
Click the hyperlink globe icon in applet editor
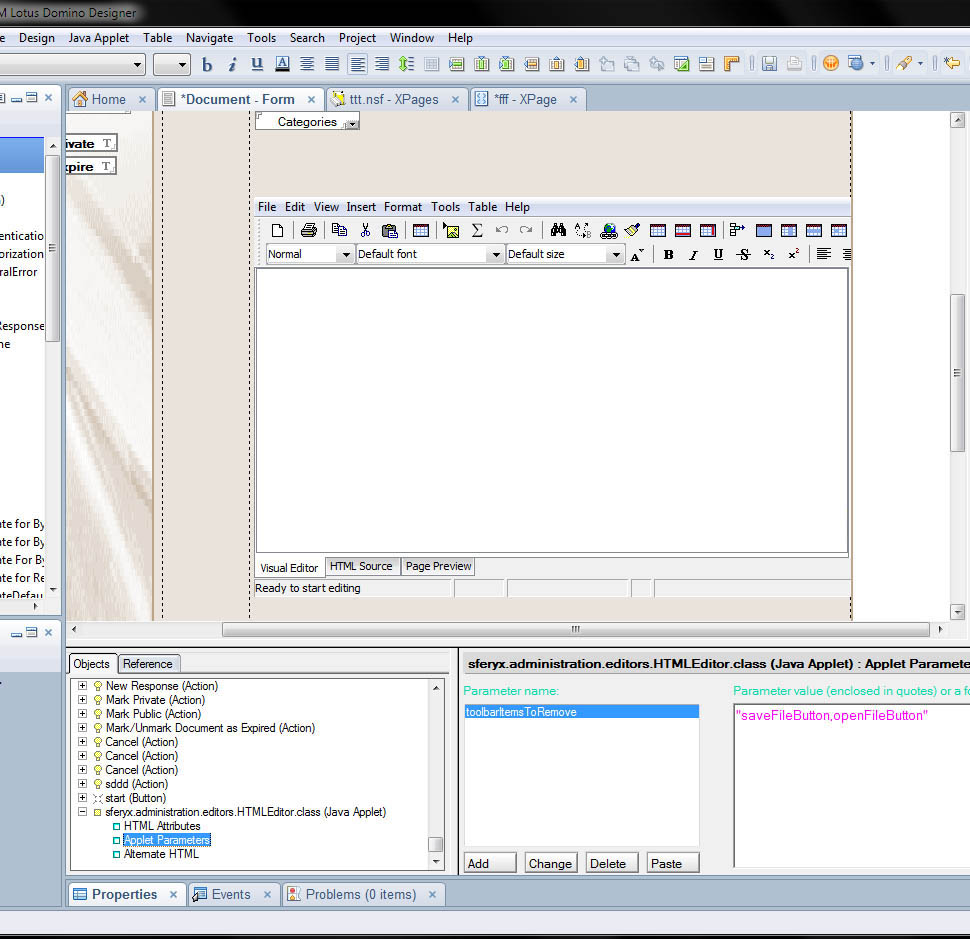(x=609, y=231)
